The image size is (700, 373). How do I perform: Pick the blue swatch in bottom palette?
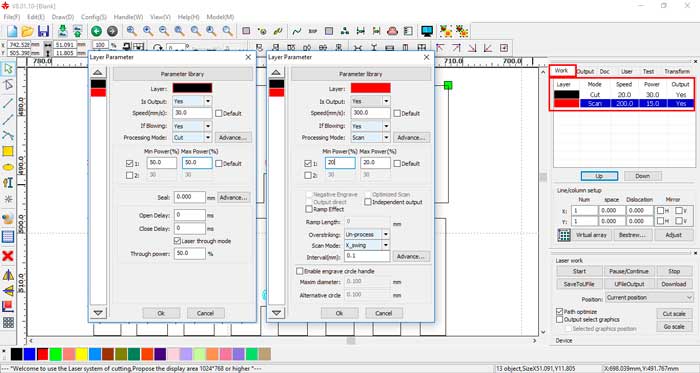29,354
